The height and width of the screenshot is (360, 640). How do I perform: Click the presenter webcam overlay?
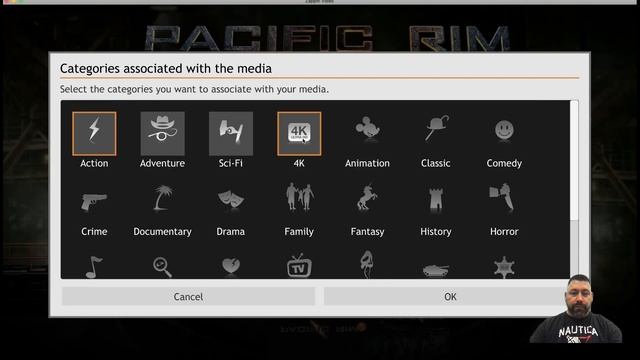(x=576, y=309)
